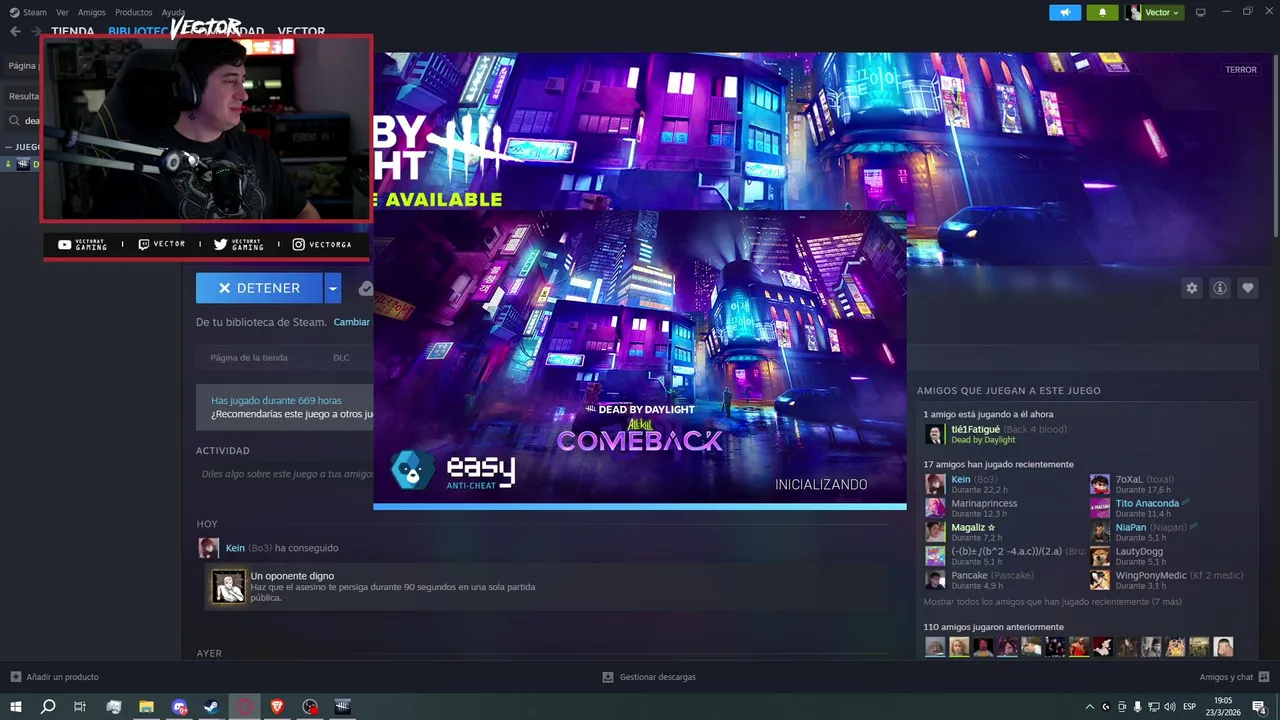This screenshot has width=1280, height=720.
Task: Toggle the favorite heart icon
Action: tap(1248, 288)
